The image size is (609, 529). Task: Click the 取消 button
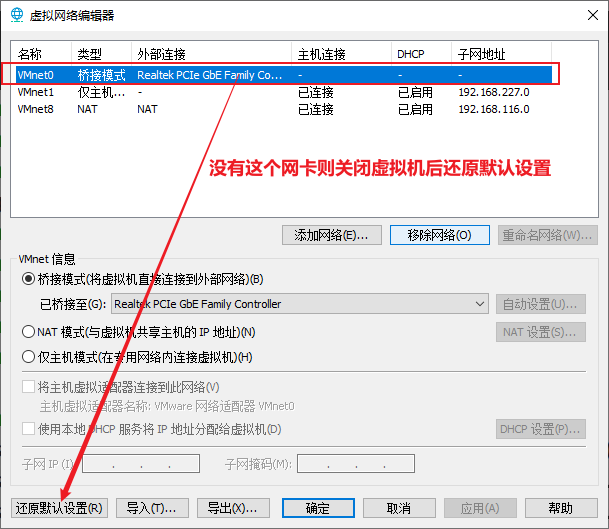[398, 508]
